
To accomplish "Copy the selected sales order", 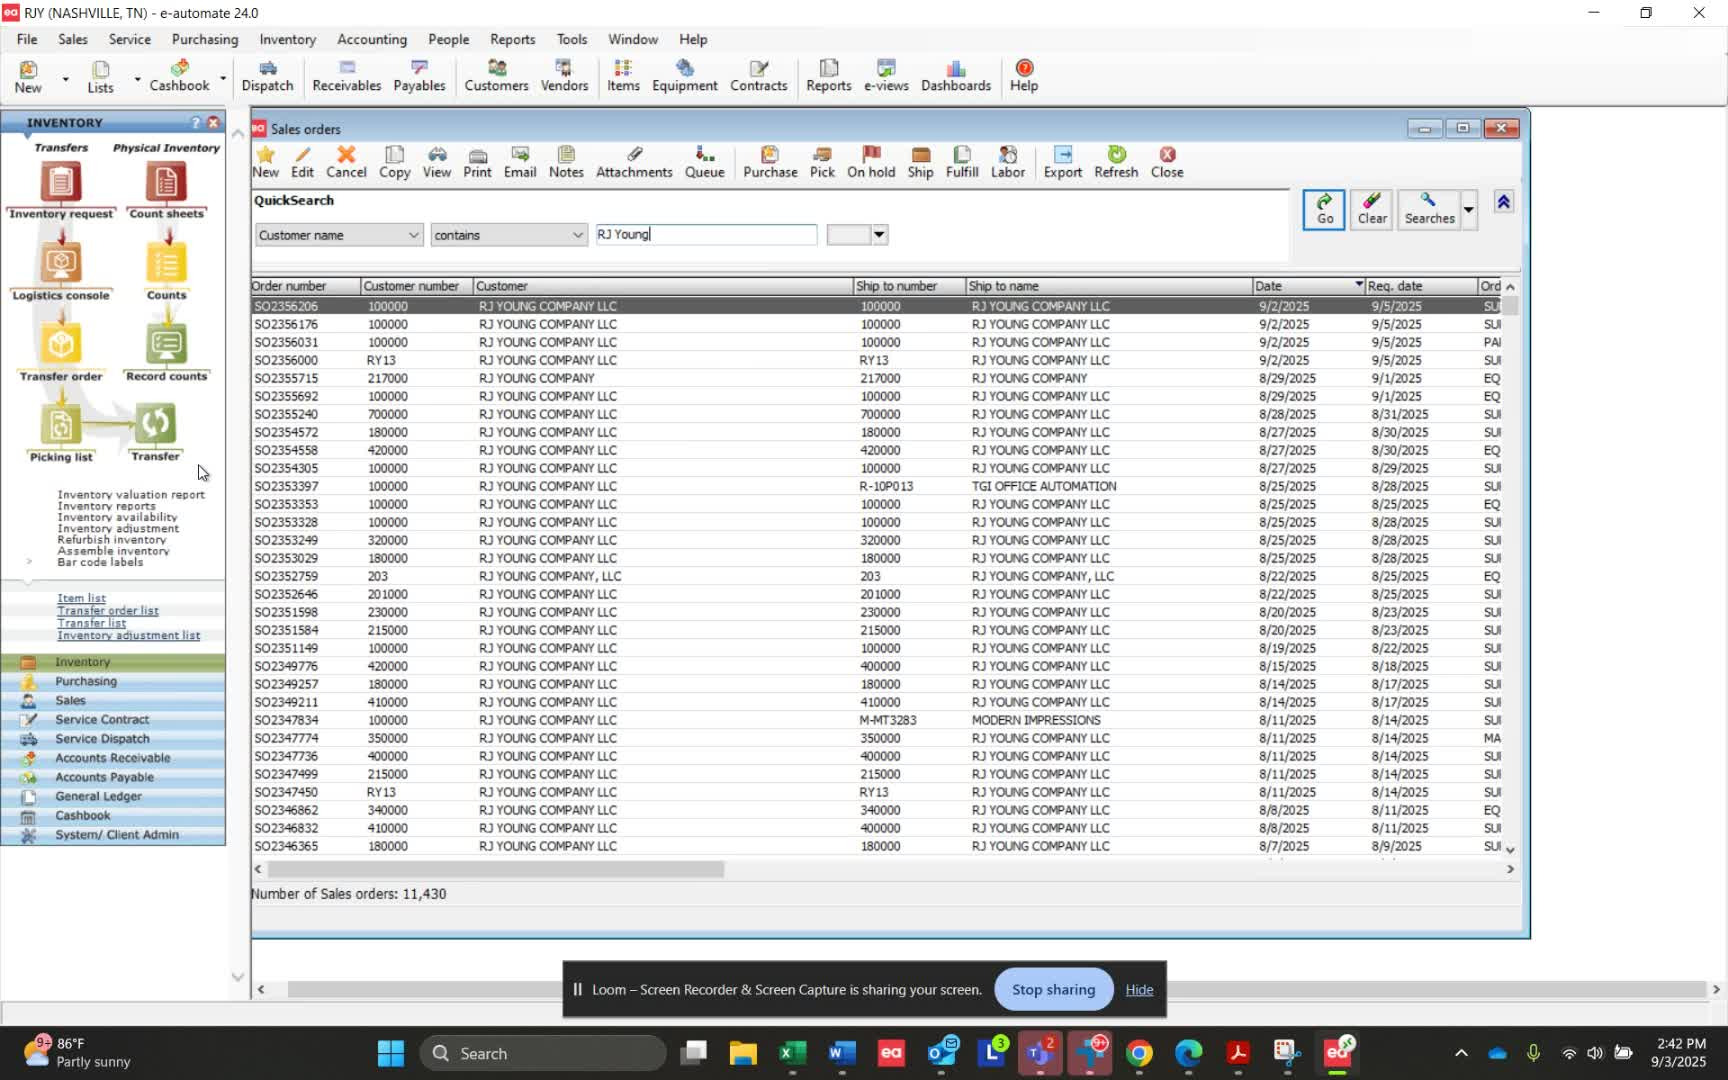I will tap(394, 162).
